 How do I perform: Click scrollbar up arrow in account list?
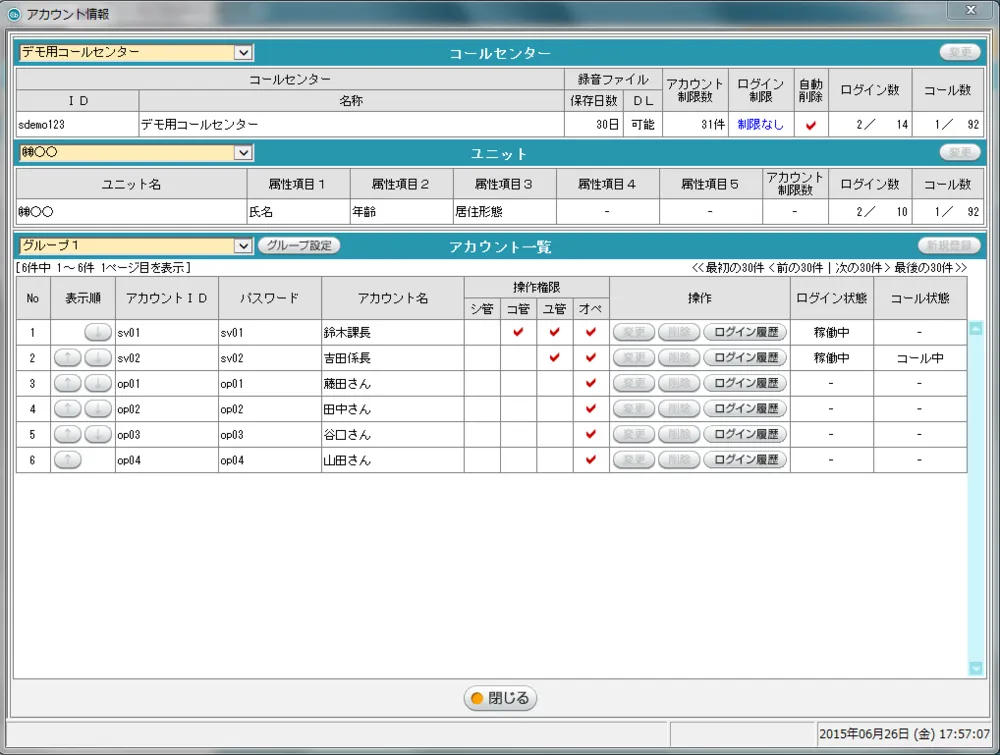(x=976, y=328)
